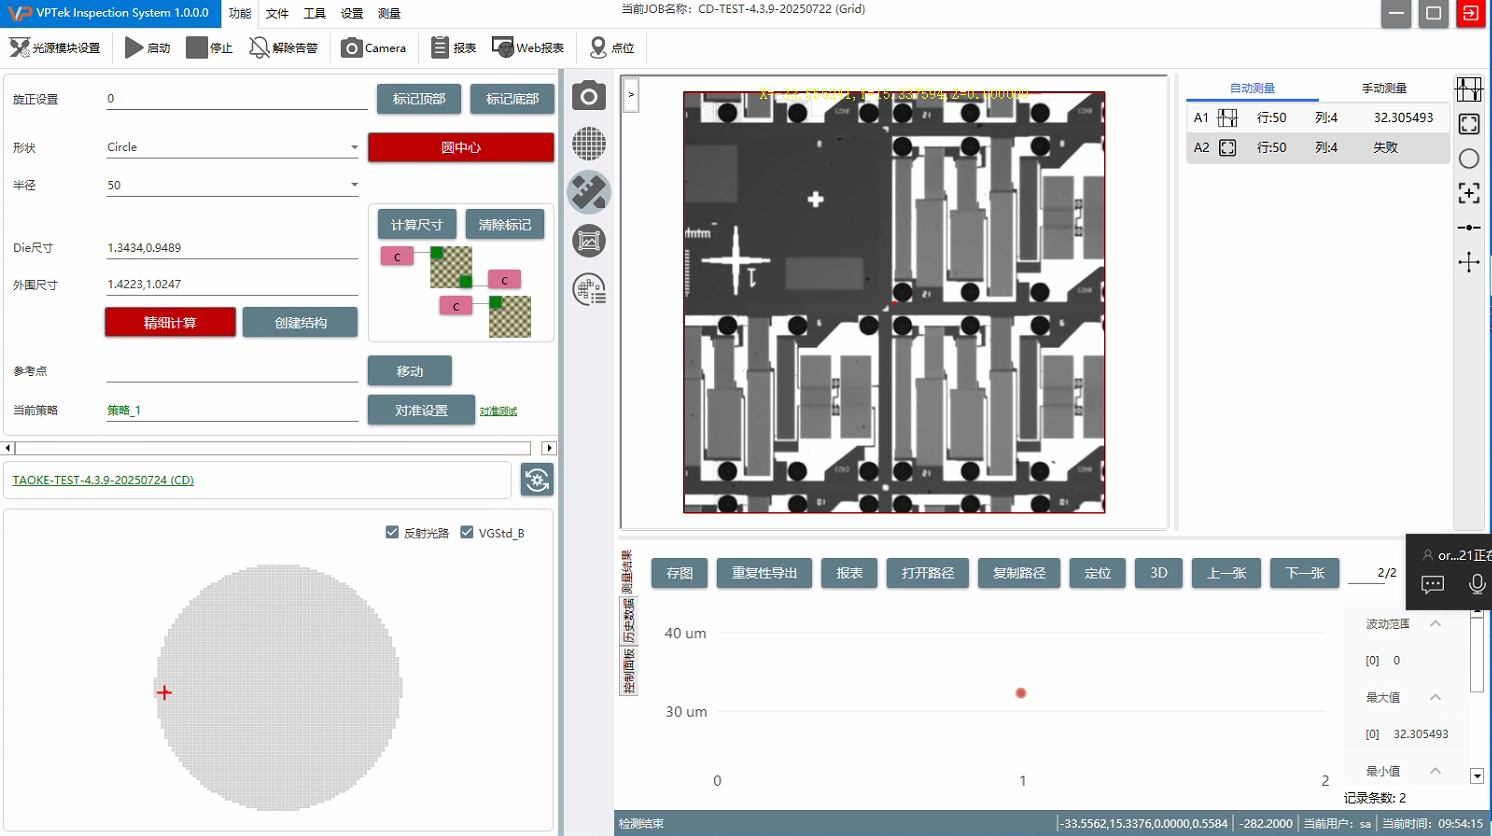Open the 工具 menu
The width and height of the screenshot is (1492, 836).
pyautogui.click(x=314, y=14)
